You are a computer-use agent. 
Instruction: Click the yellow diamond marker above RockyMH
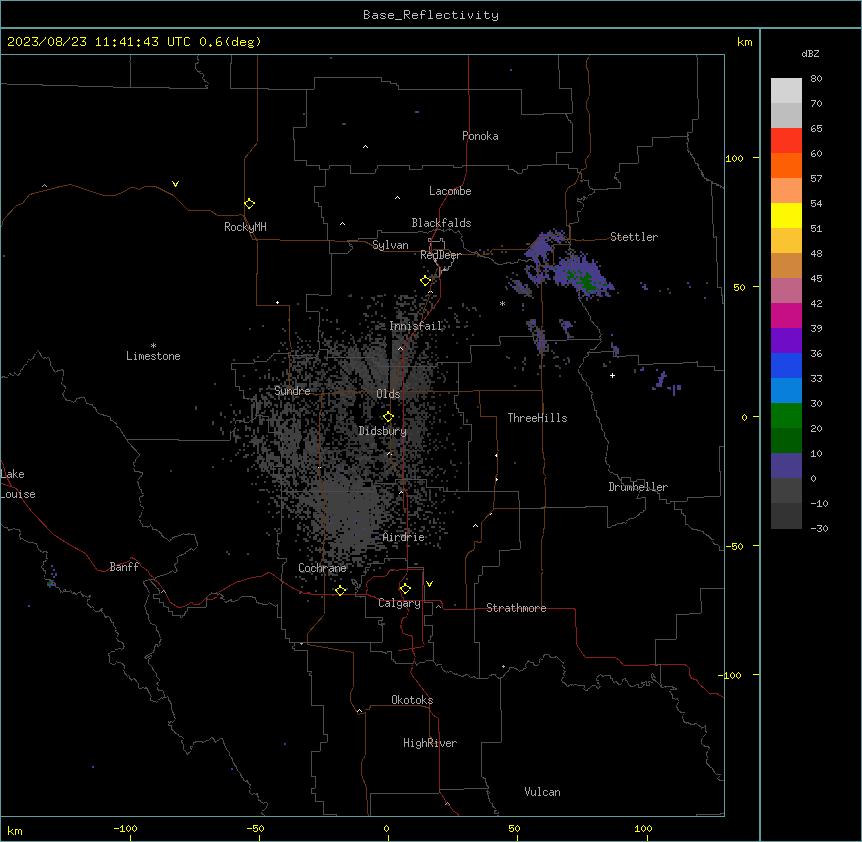point(250,204)
